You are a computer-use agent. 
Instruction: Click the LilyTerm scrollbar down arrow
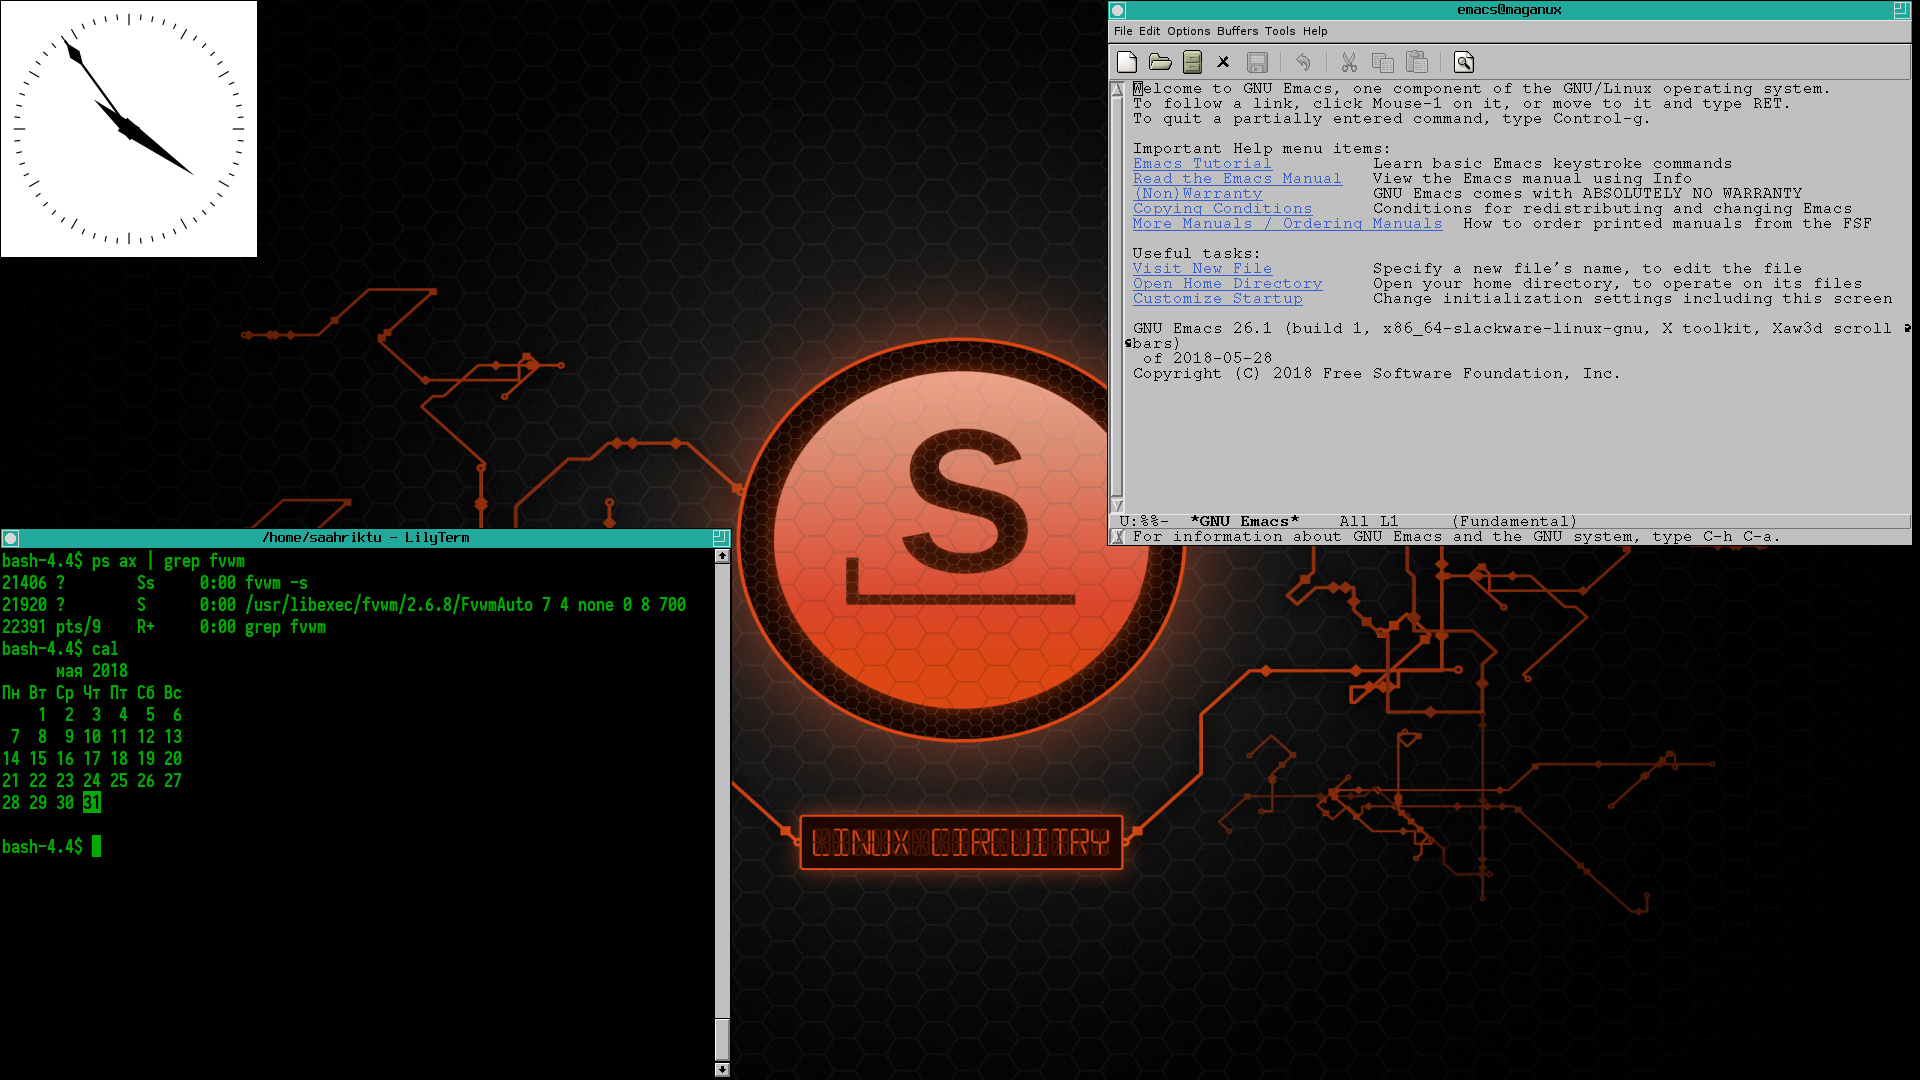click(722, 1070)
